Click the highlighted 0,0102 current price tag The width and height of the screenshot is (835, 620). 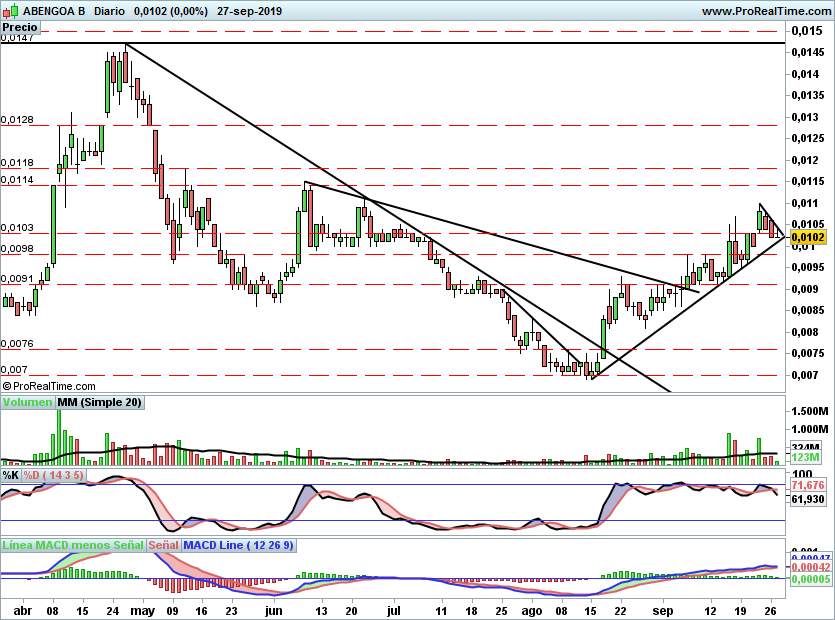tap(808, 238)
